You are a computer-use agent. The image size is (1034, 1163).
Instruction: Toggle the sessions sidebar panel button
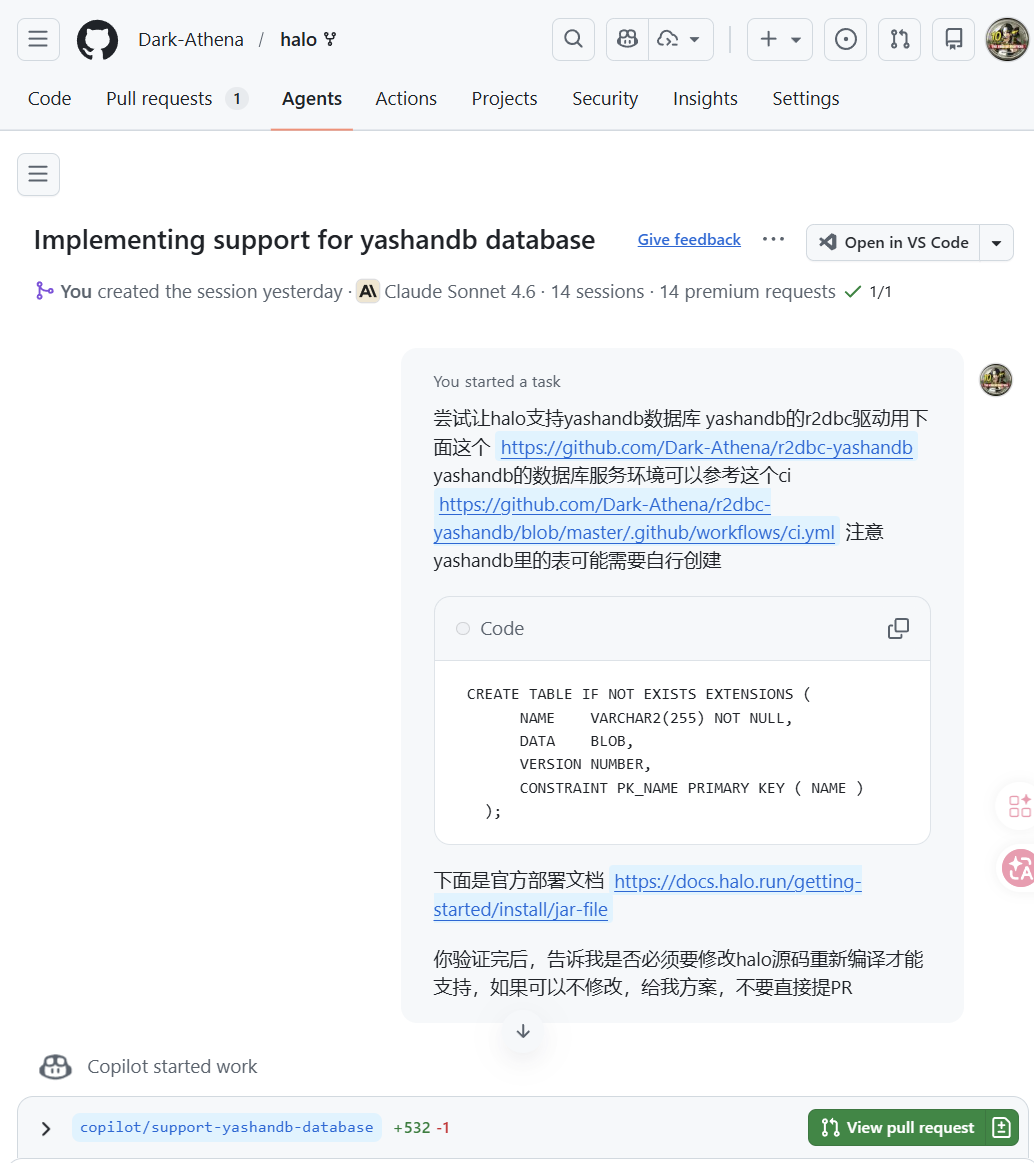tap(38, 174)
